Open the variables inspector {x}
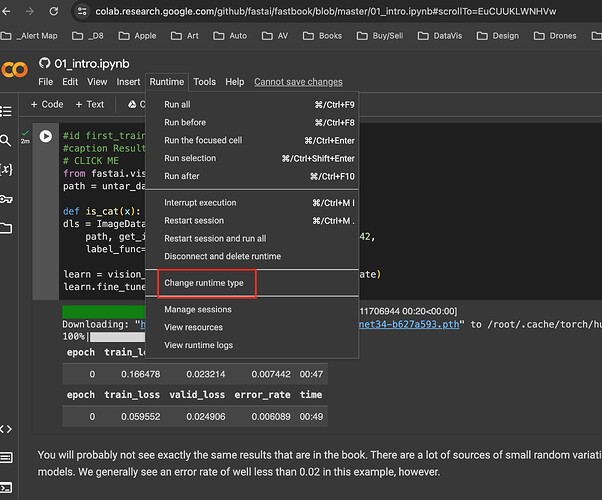602x500 pixels. (6, 170)
